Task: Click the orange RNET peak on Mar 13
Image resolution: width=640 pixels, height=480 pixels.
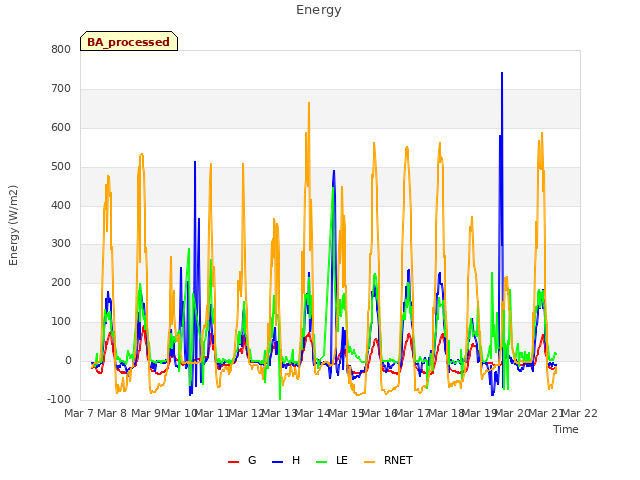Action: pyautogui.click(x=309, y=103)
